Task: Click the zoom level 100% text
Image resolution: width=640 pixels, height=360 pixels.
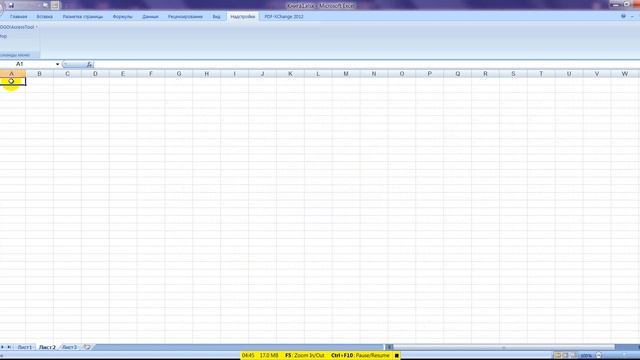Action: click(586, 356)
